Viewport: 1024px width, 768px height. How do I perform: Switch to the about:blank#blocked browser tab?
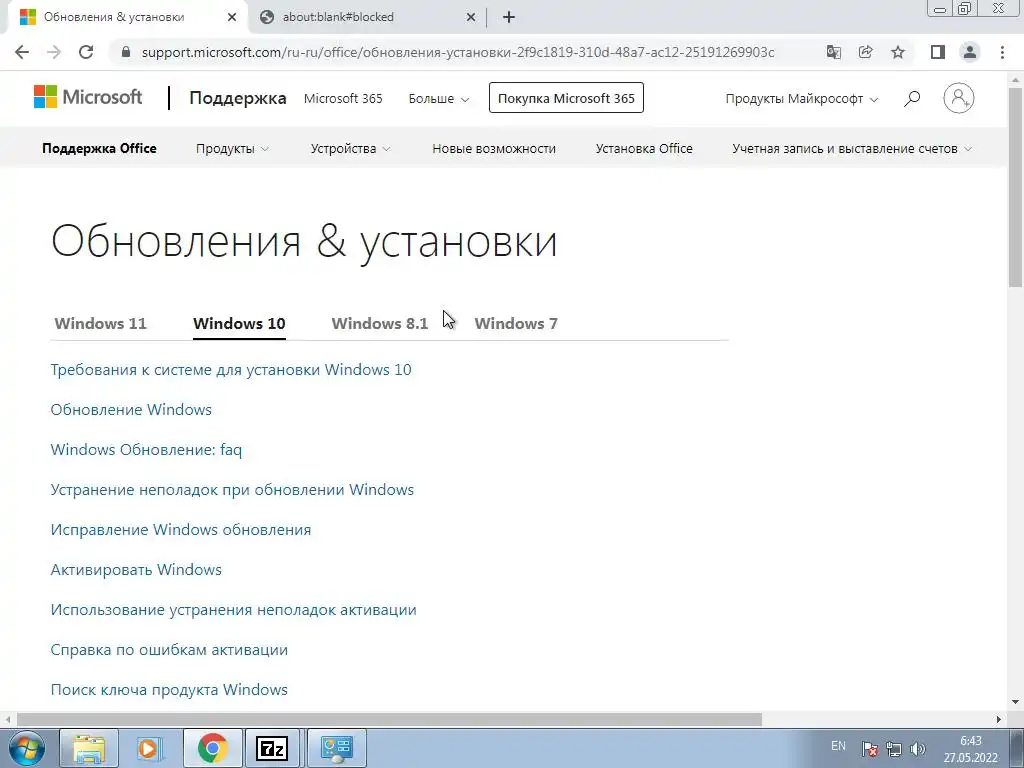(366, 17)
